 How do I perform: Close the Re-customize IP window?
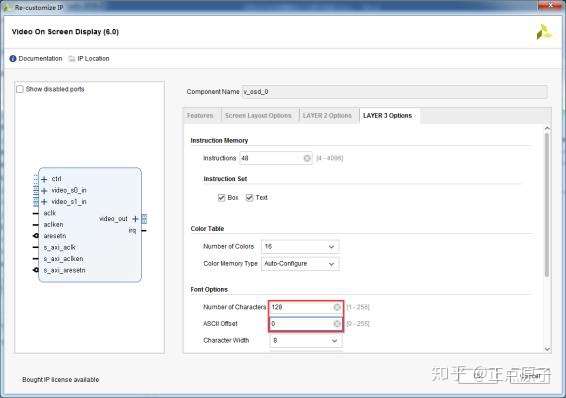550,5
